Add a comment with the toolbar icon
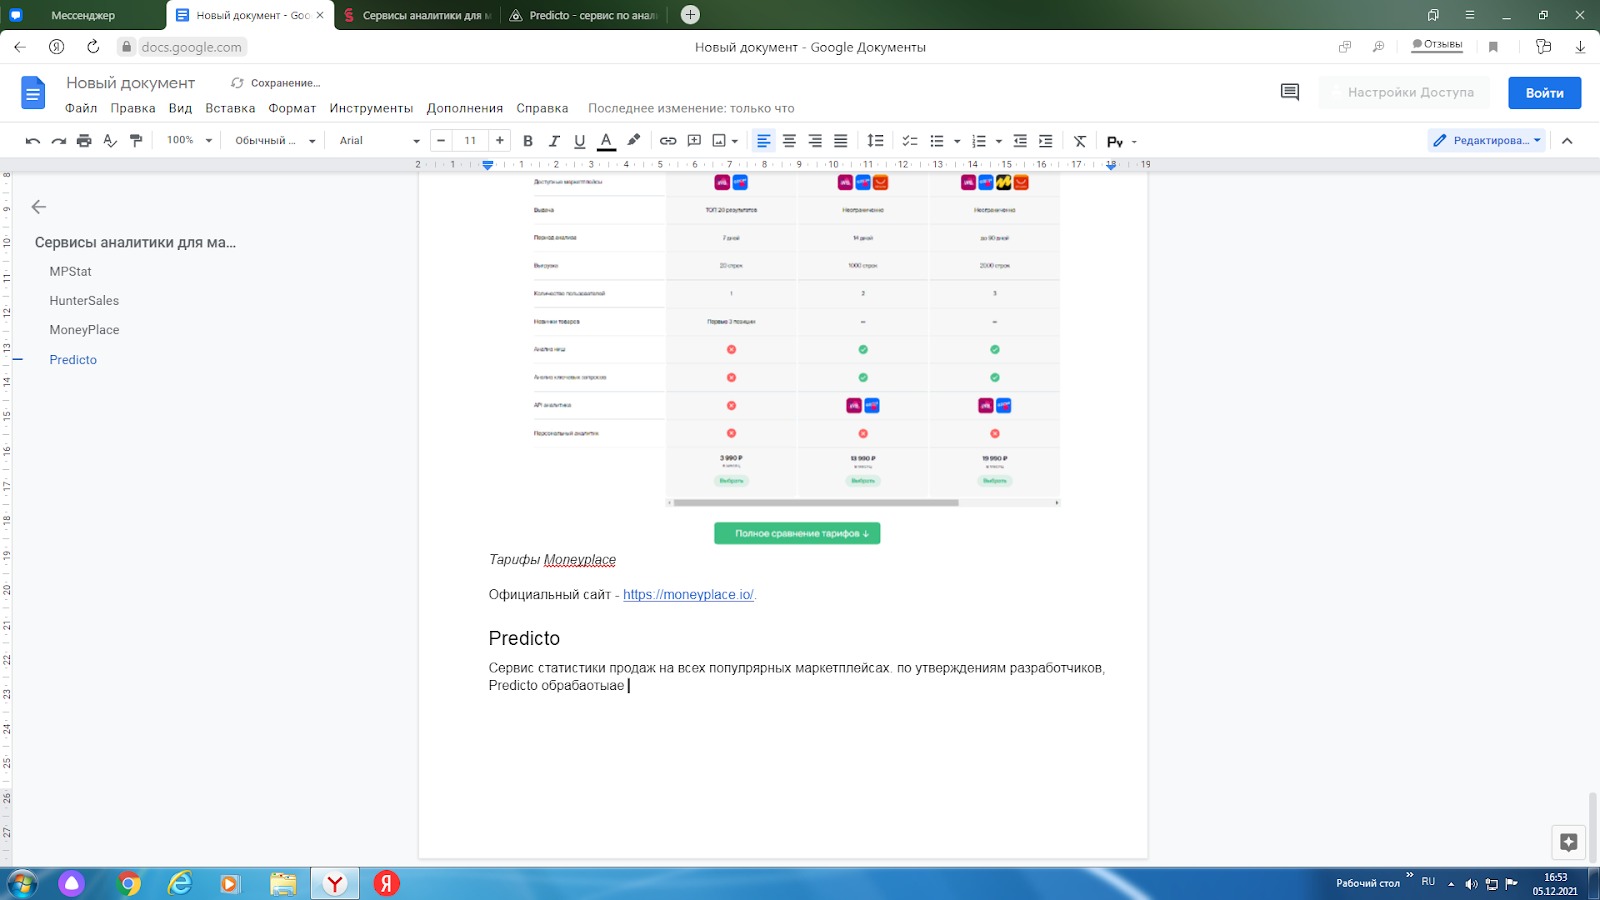 (x=694, y=141)
